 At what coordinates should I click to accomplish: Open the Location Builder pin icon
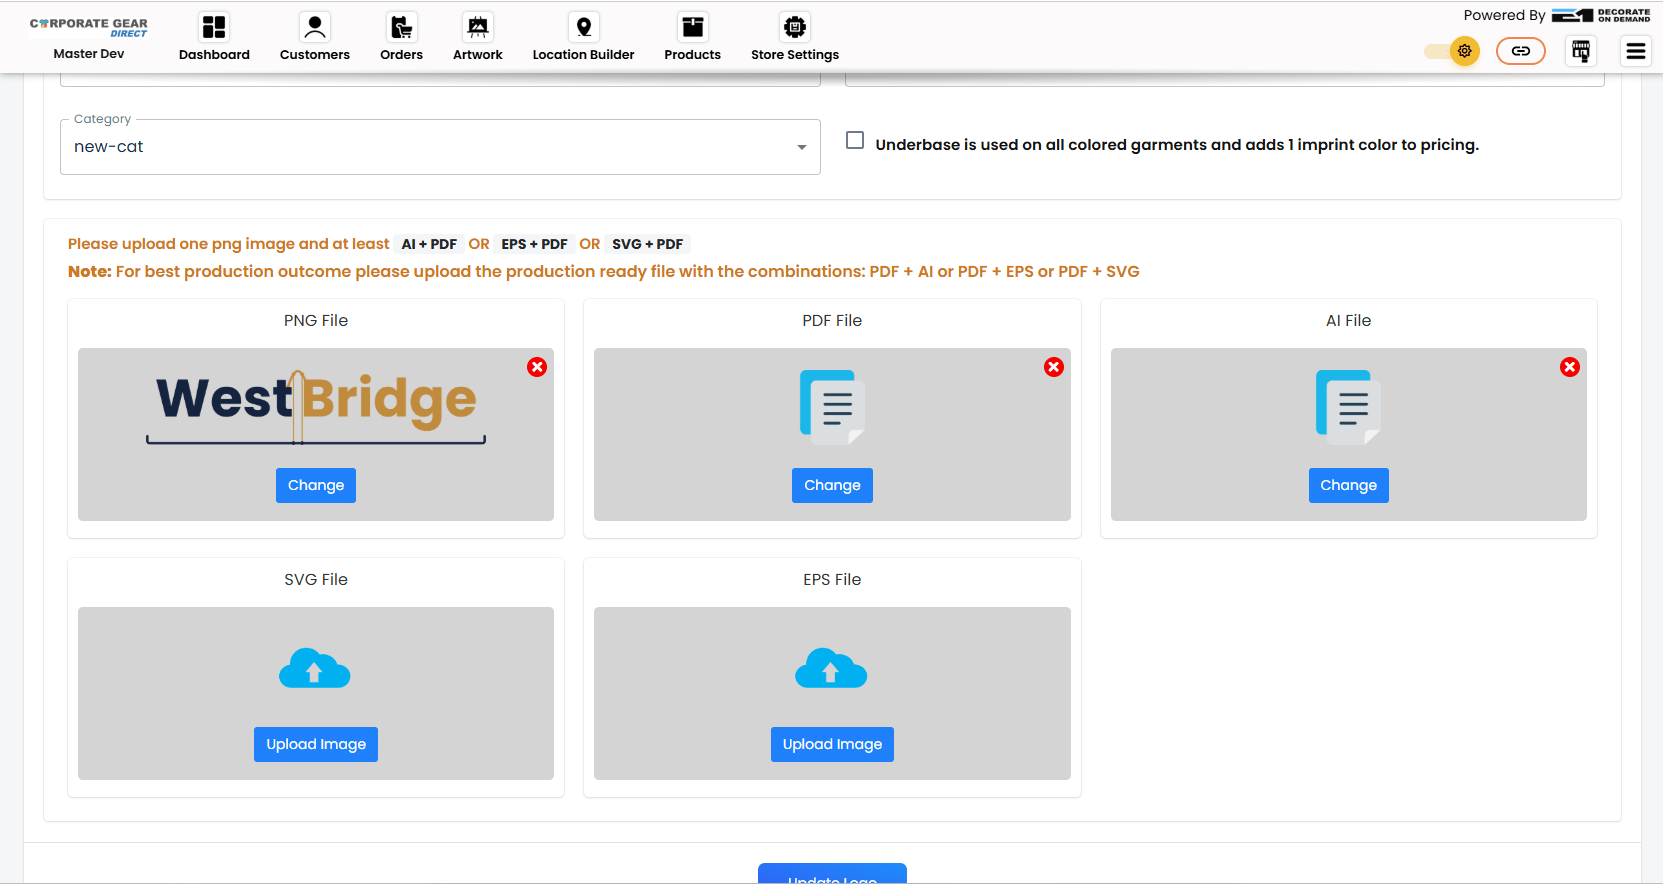(x=584, y=27)
